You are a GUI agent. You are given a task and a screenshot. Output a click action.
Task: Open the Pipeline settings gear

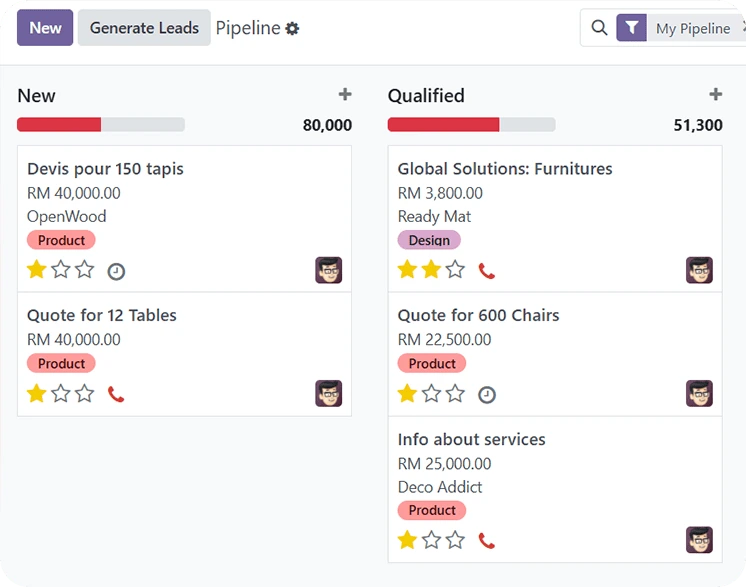[292, 29]
